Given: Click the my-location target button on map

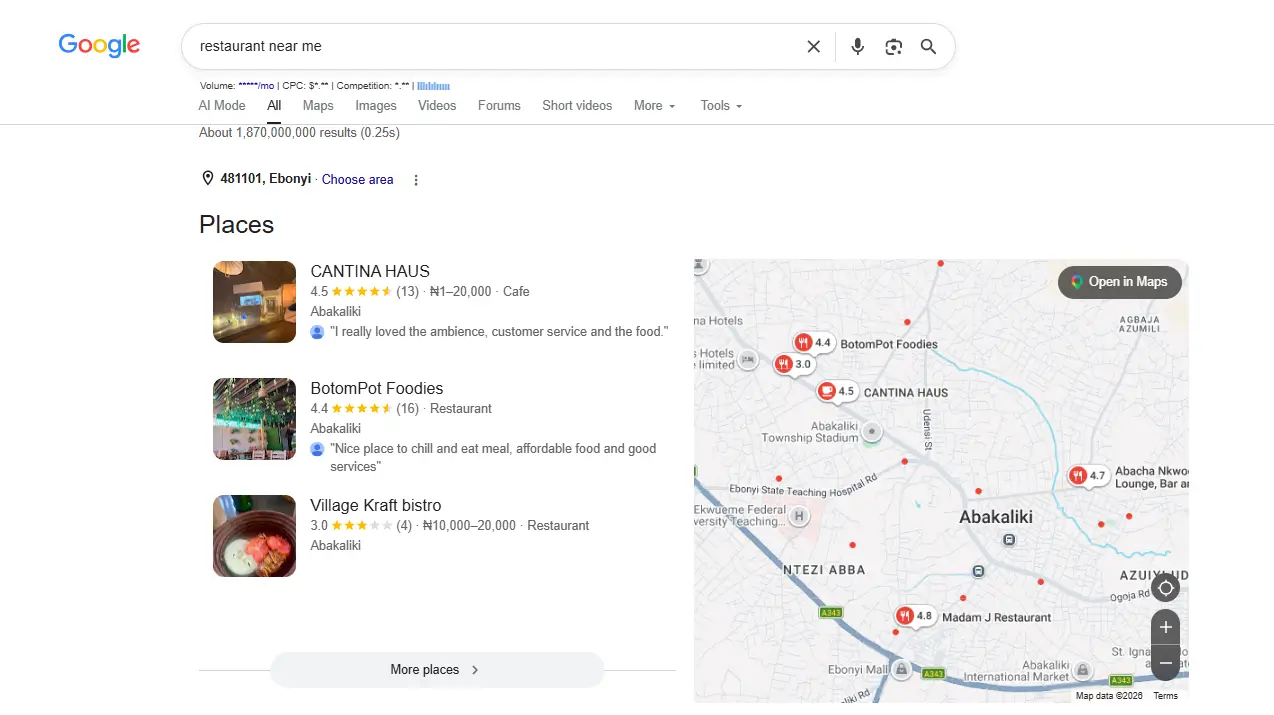Looking at the screenshot, I should (1165, 587).
